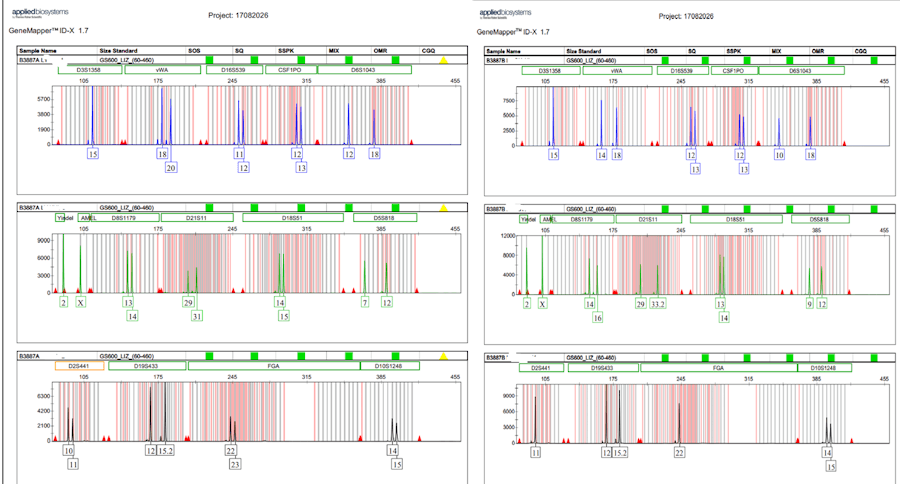This screenshot has height=486, width=900.
Task: Click the green SSPK flag in B3887B D3S1358 row
Action: (747, 60)
